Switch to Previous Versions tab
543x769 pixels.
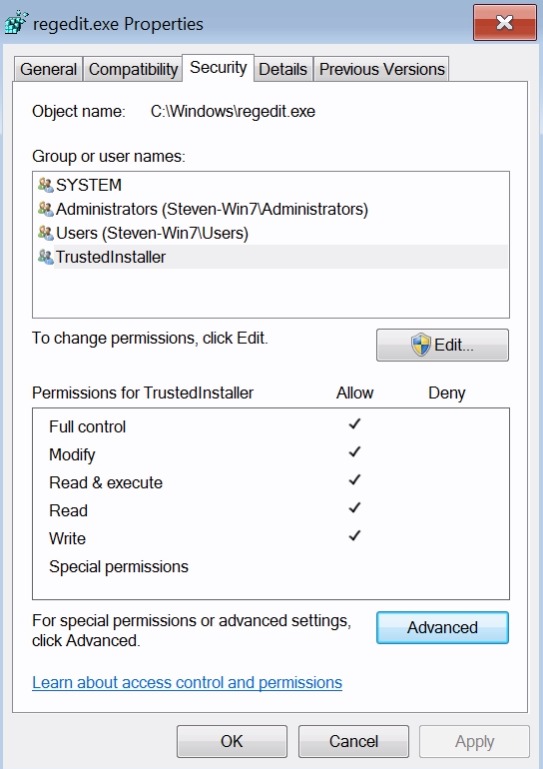[382, 69]
